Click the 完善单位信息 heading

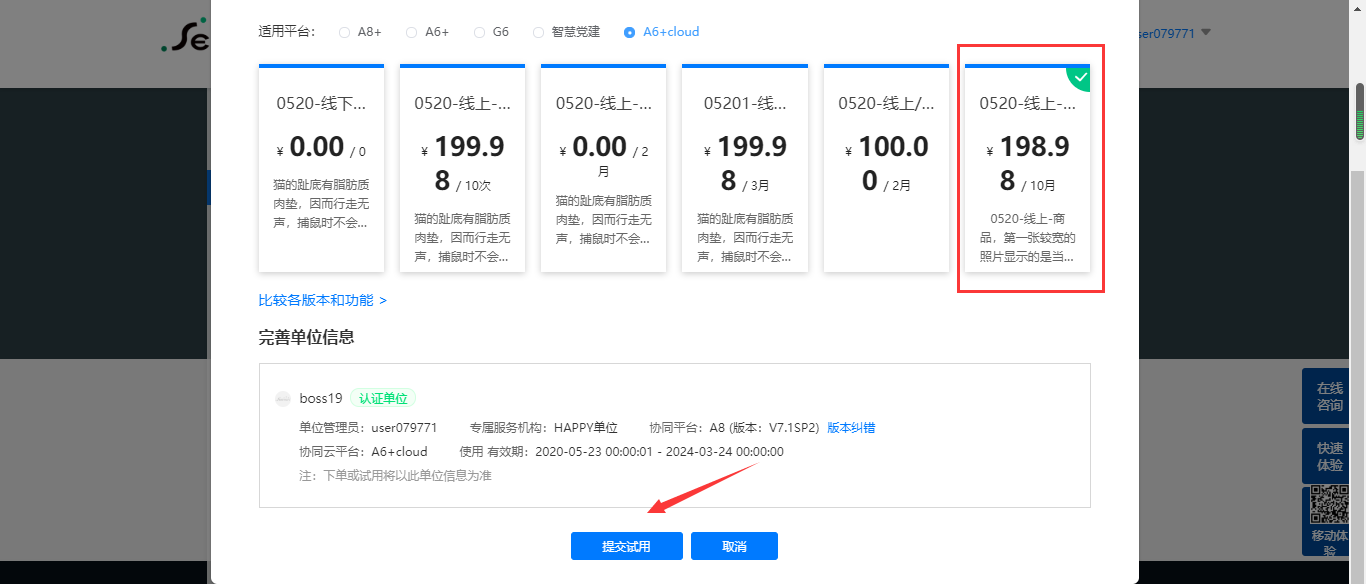(306, 337)
